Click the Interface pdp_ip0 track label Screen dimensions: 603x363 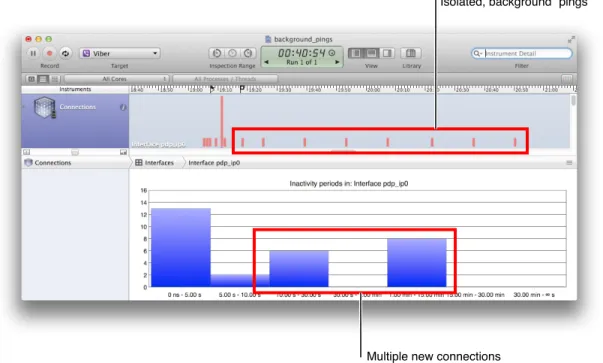tap(158, 144)
